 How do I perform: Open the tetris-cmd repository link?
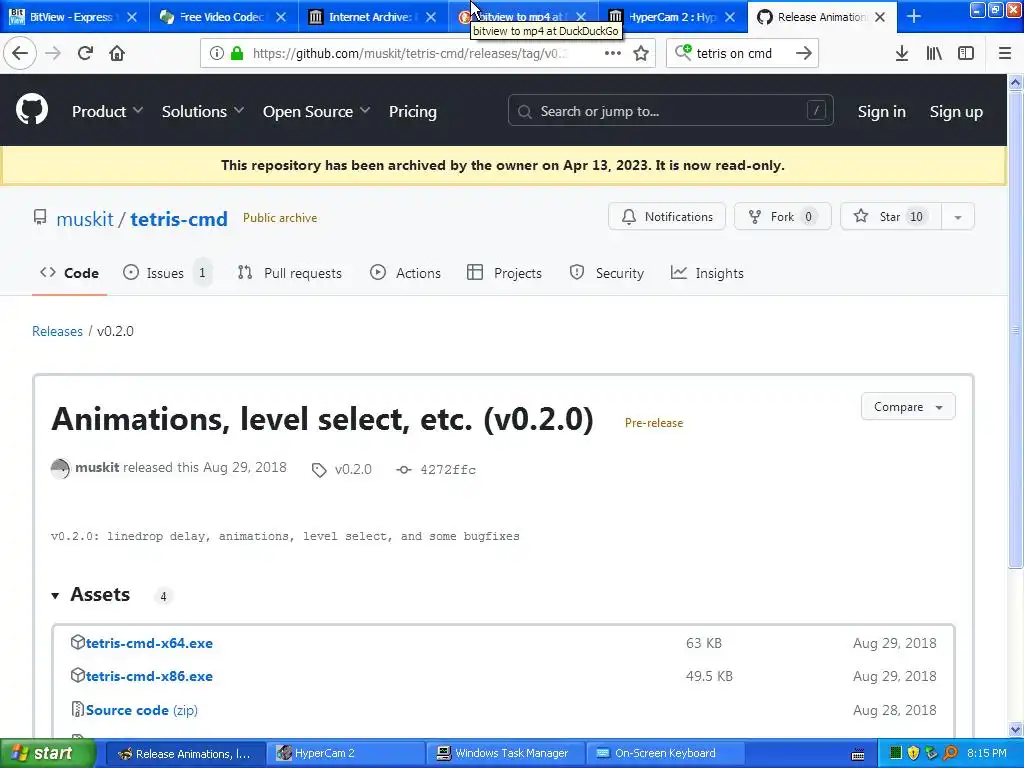tap(179, 219)
